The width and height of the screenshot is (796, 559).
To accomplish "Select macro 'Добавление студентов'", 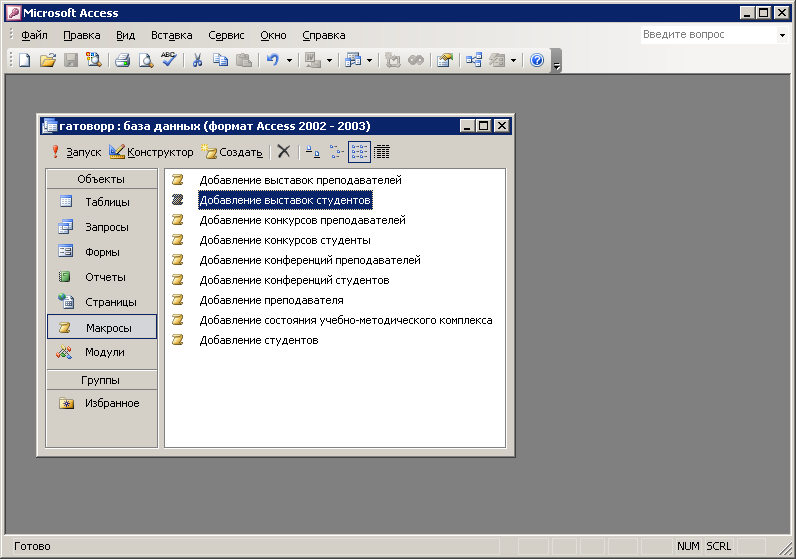I will coord(258,341).
